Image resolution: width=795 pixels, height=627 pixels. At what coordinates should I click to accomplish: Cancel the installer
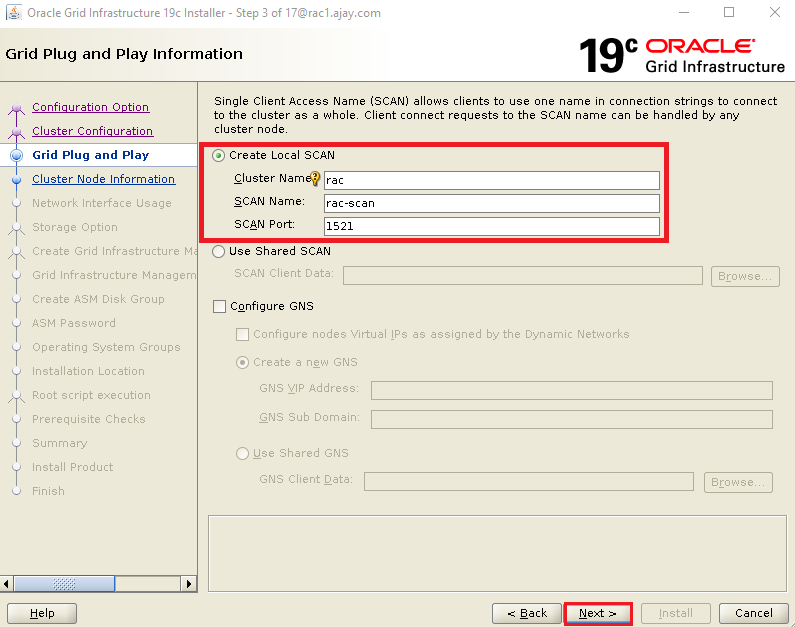[754, 613]
